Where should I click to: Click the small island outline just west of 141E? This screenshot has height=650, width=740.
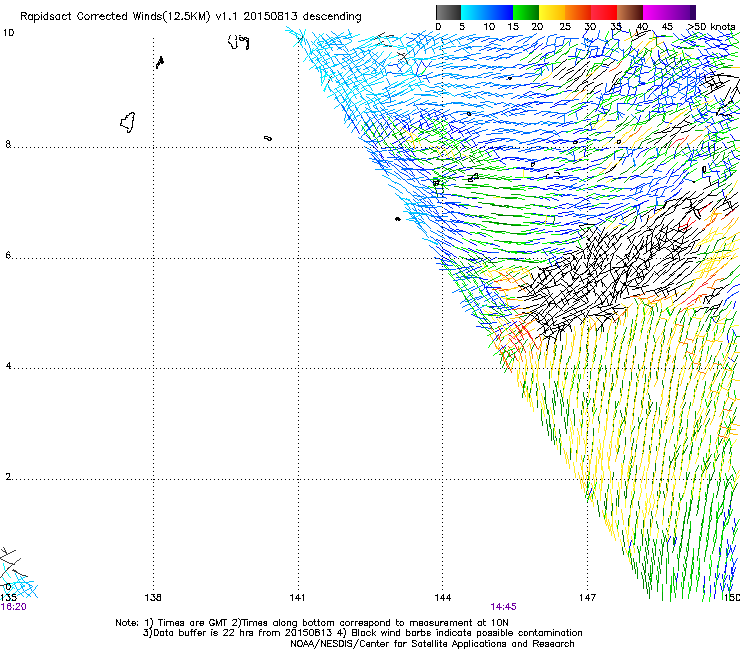(x=268, y=138)
